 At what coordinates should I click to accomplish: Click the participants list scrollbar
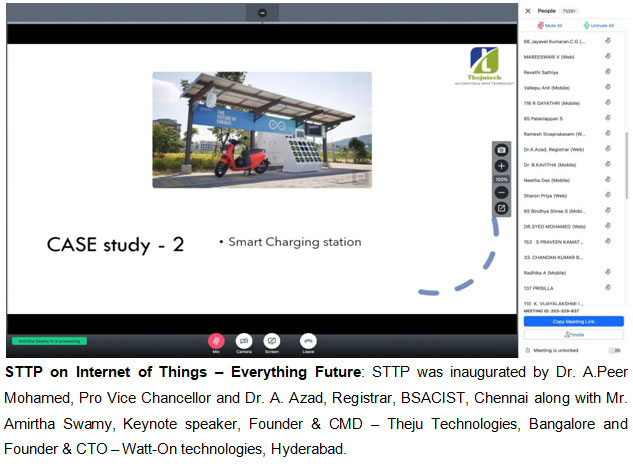(626, 150)
